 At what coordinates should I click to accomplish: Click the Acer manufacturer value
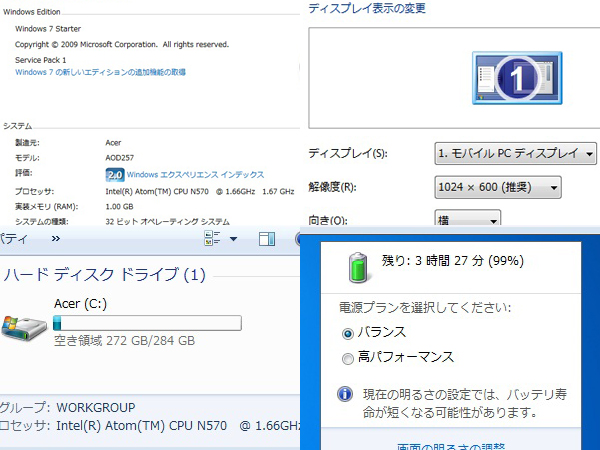(113, 143)
